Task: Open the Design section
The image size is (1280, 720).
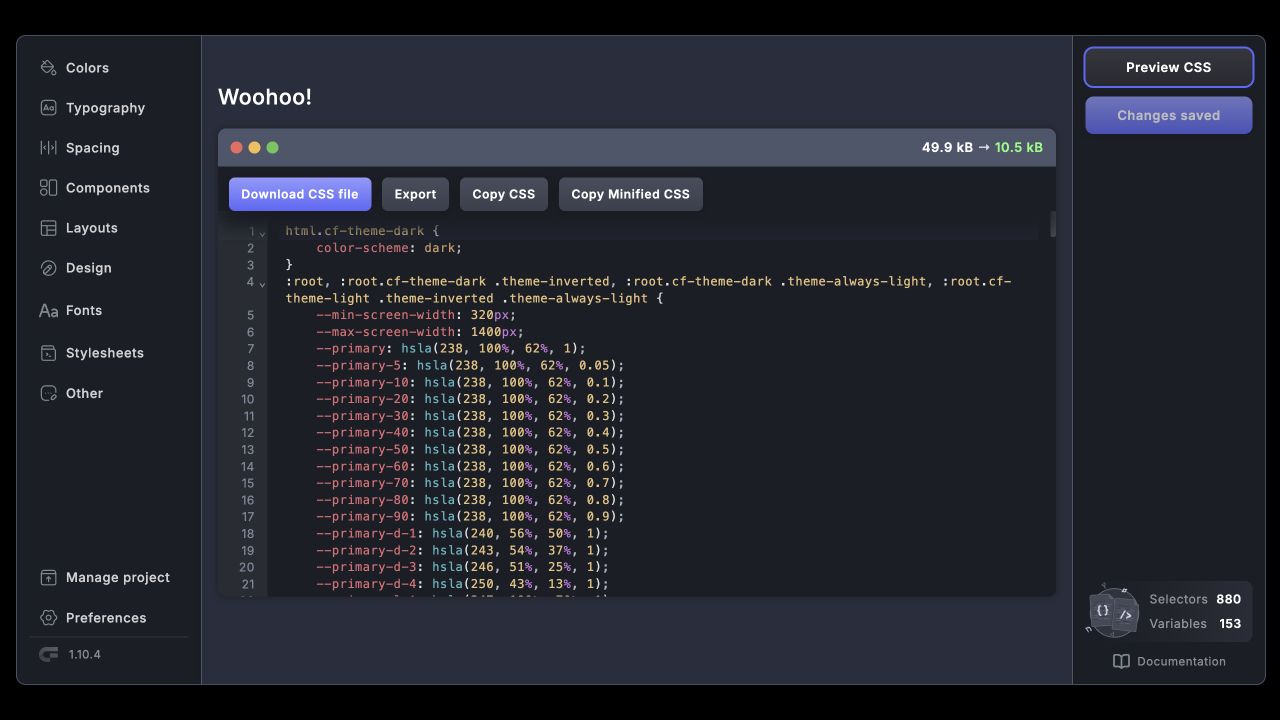Action: pyautogui.click(x=89, y=268)
